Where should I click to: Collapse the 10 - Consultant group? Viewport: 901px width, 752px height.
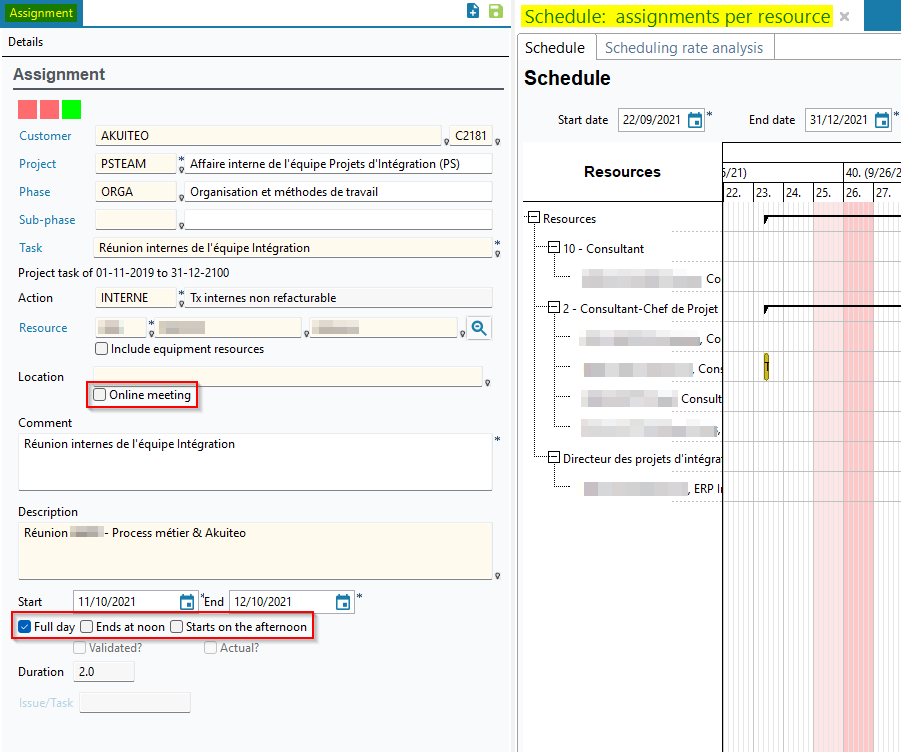coord(553,248)
